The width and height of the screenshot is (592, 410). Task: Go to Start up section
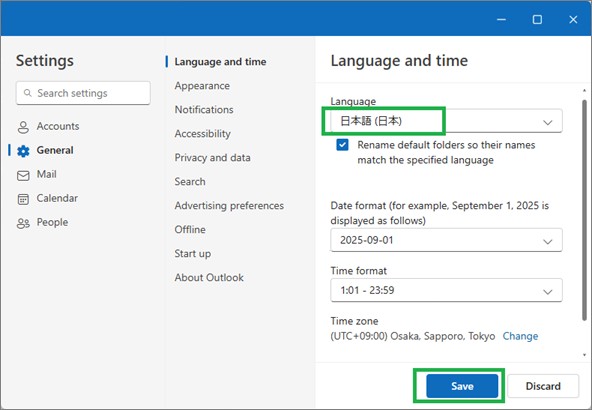[x=193, y=254]
